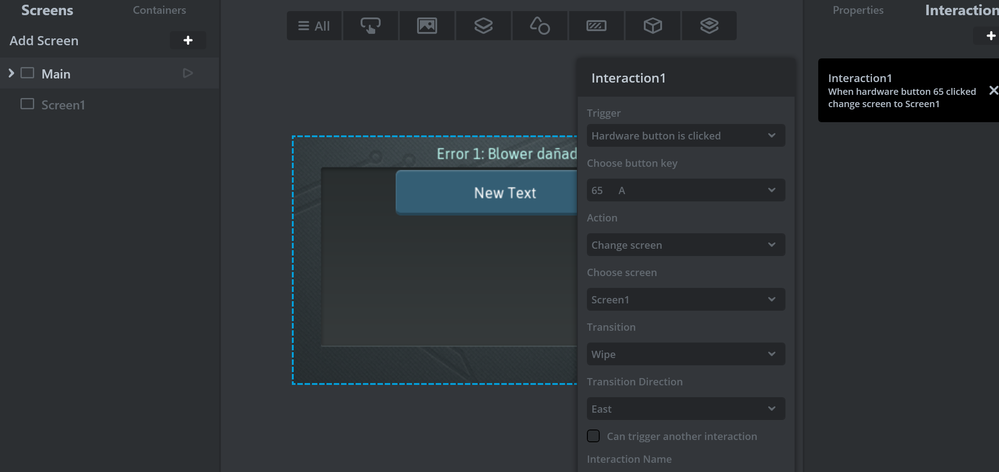Select the Interaction1 summary card
Screen dimensions: 999x472
coord(909,90)
